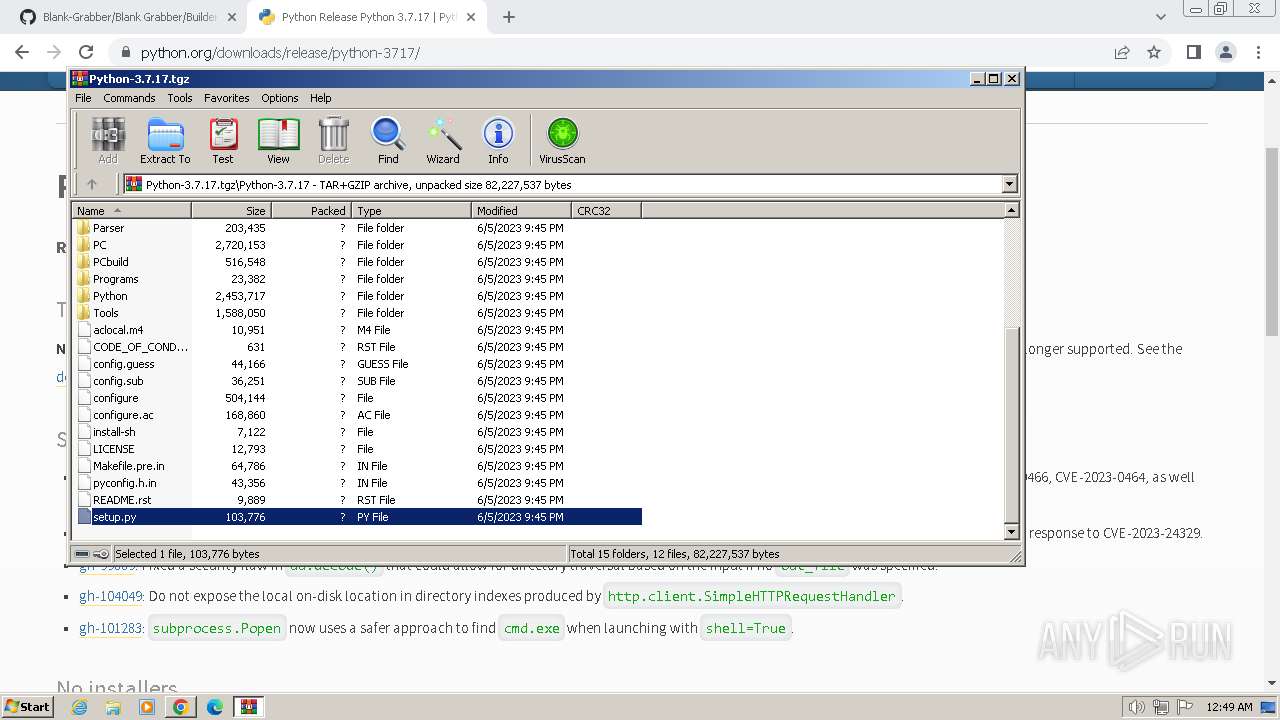Sort by the Packed column header

pos(312,211)
